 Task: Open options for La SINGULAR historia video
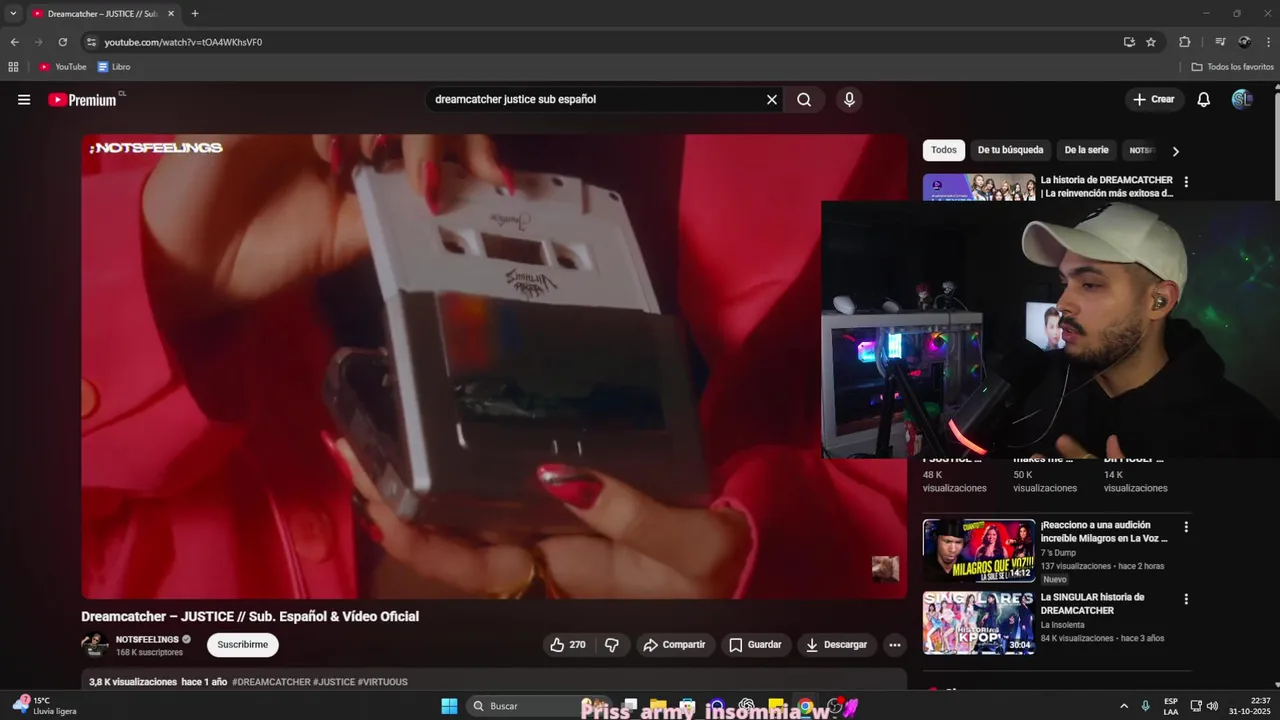(x=1186, y=599)
